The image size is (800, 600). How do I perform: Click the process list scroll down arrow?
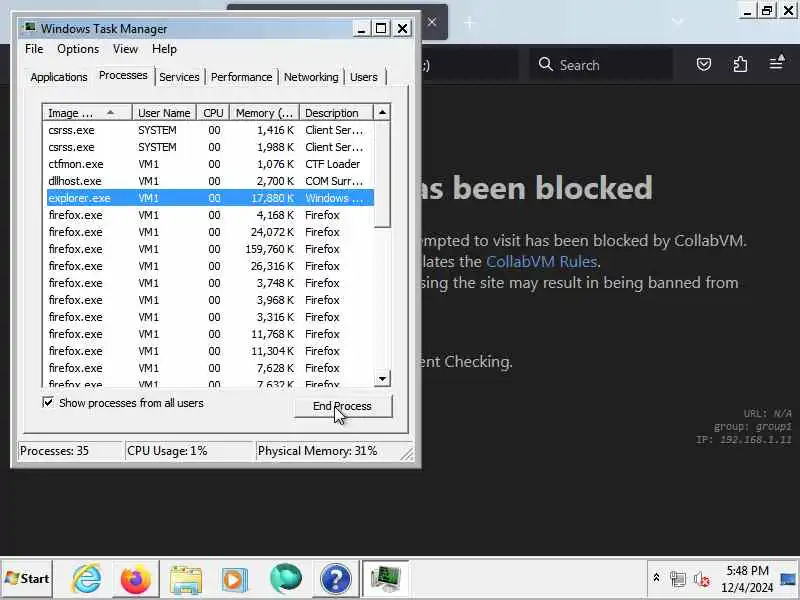click(x=382, y=379)
